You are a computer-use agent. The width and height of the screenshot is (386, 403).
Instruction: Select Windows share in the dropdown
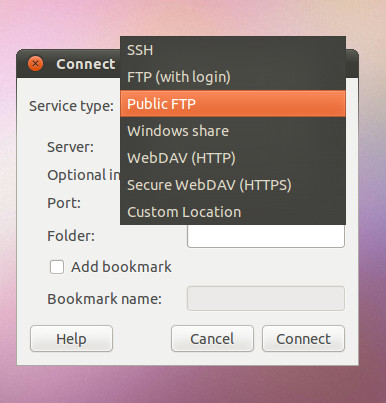coord(233,131)
